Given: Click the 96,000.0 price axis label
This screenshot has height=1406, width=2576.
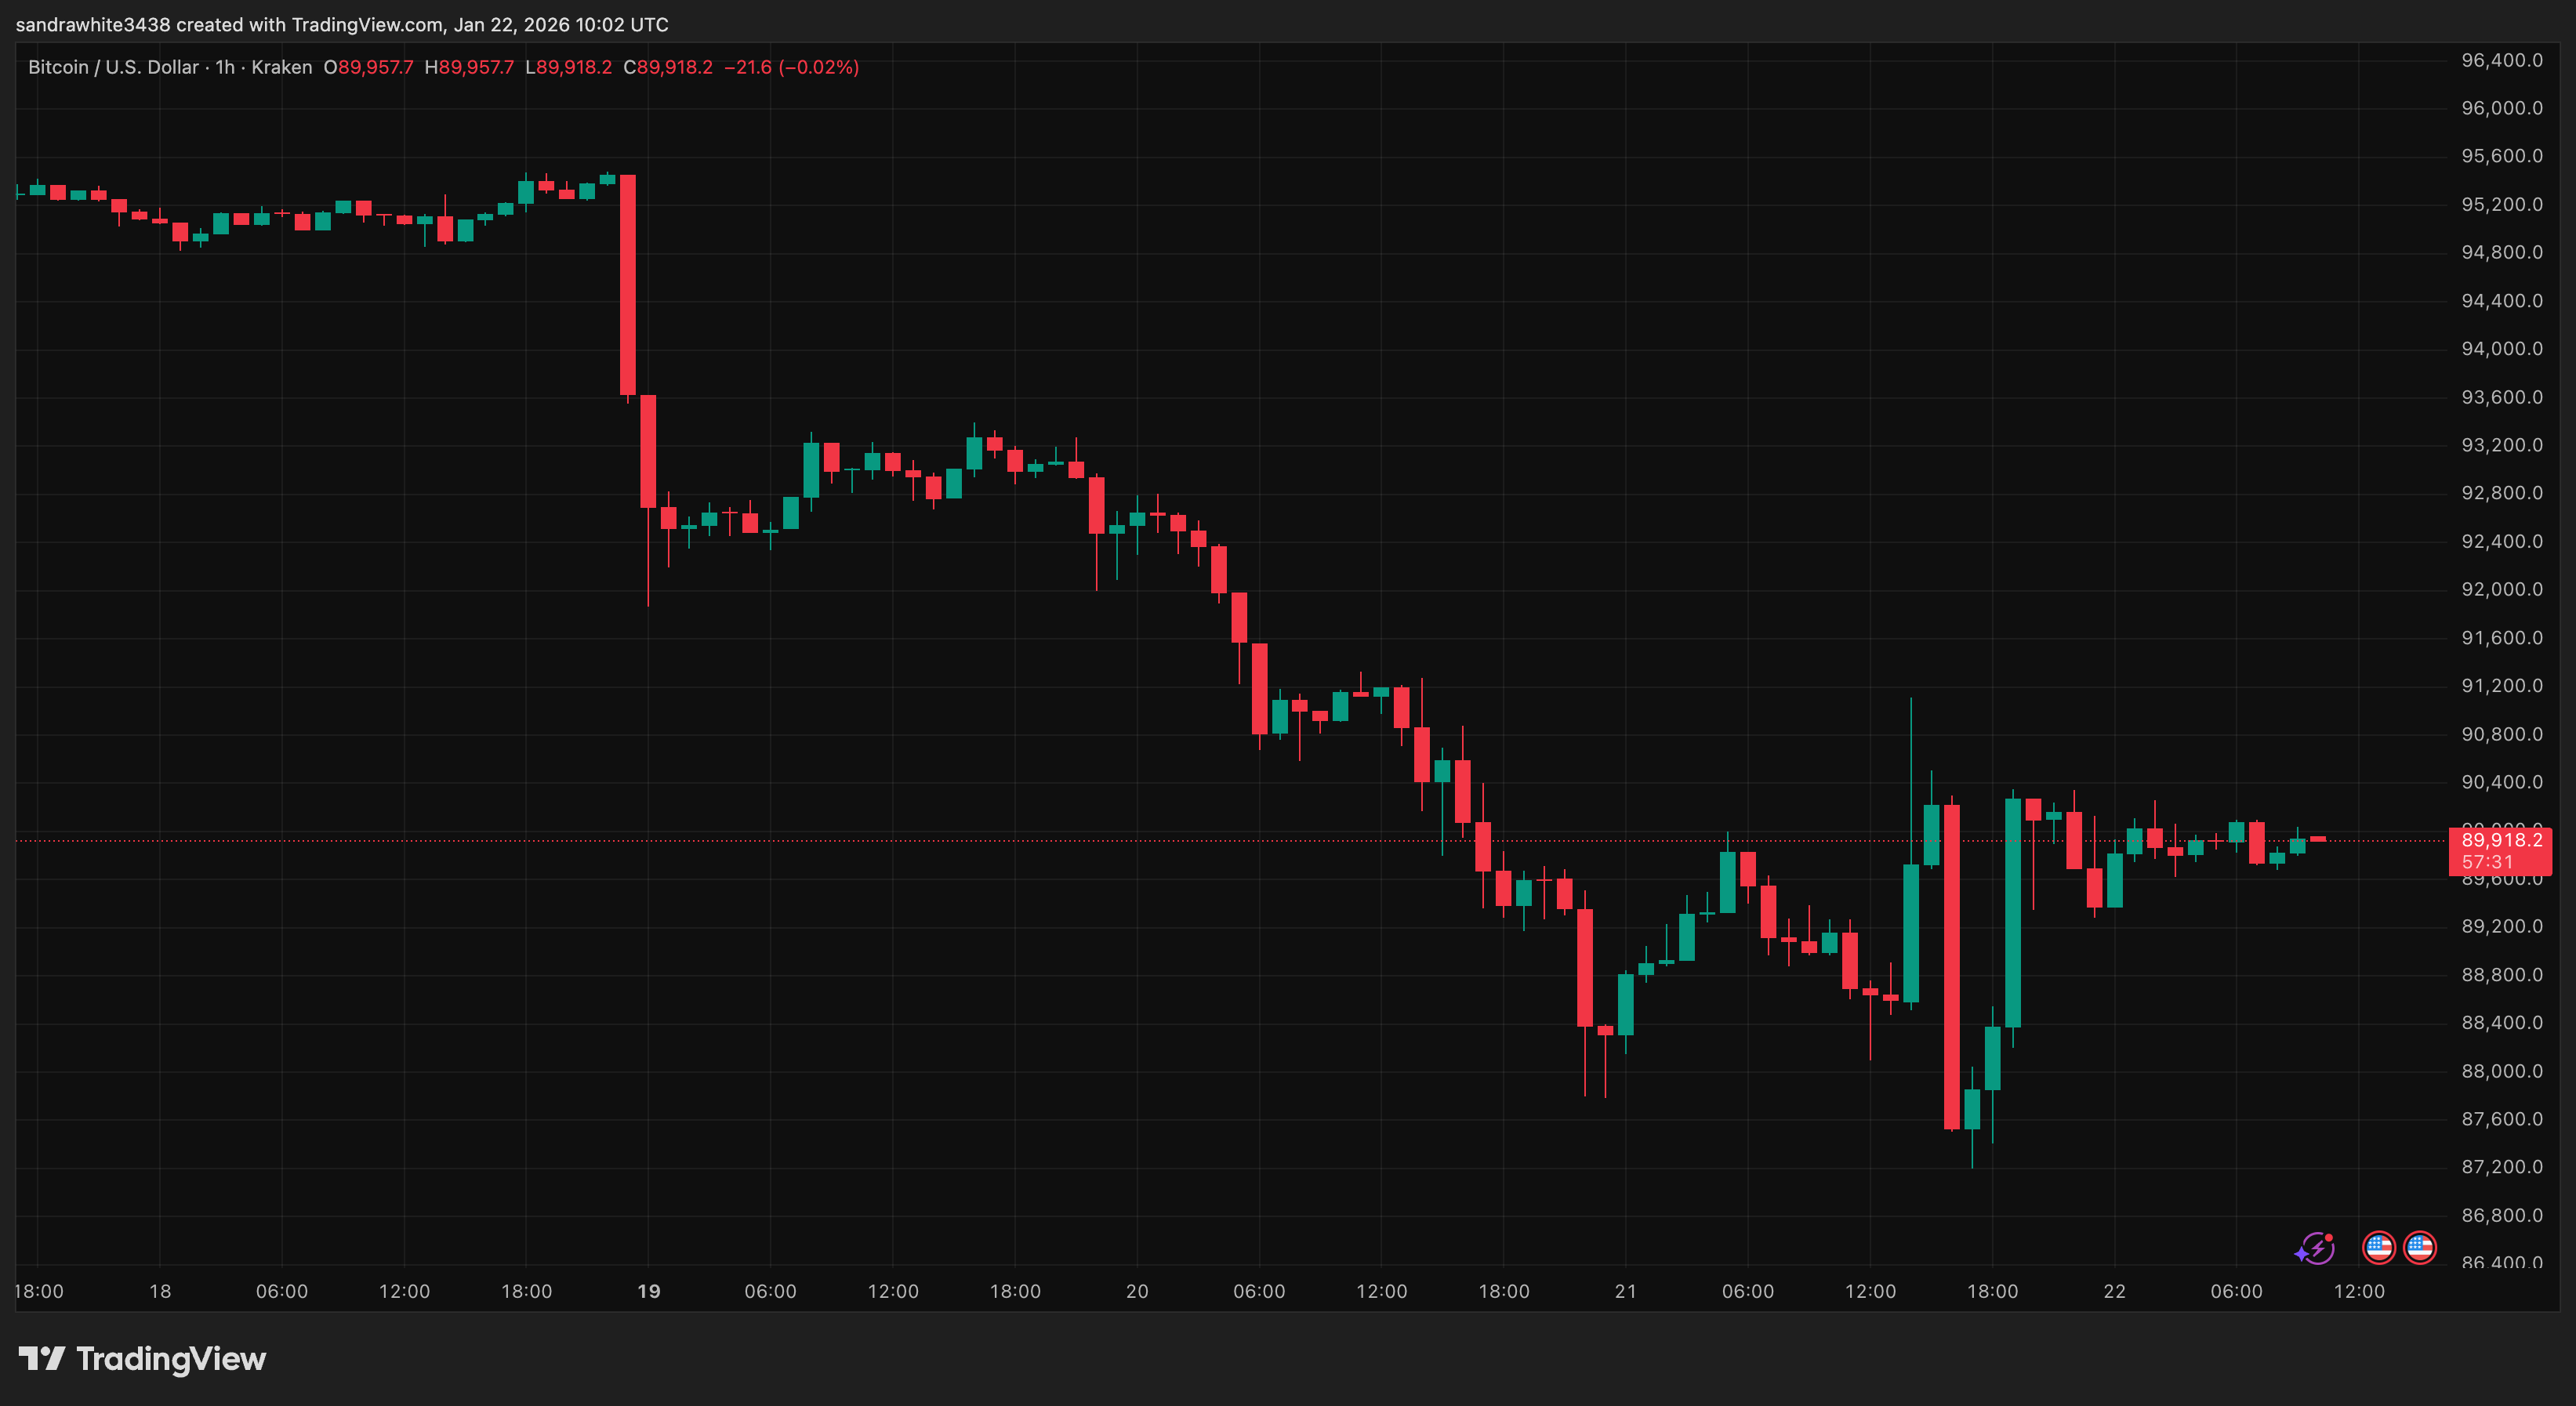Looking at the screenshot, I should click(2501, 108).
